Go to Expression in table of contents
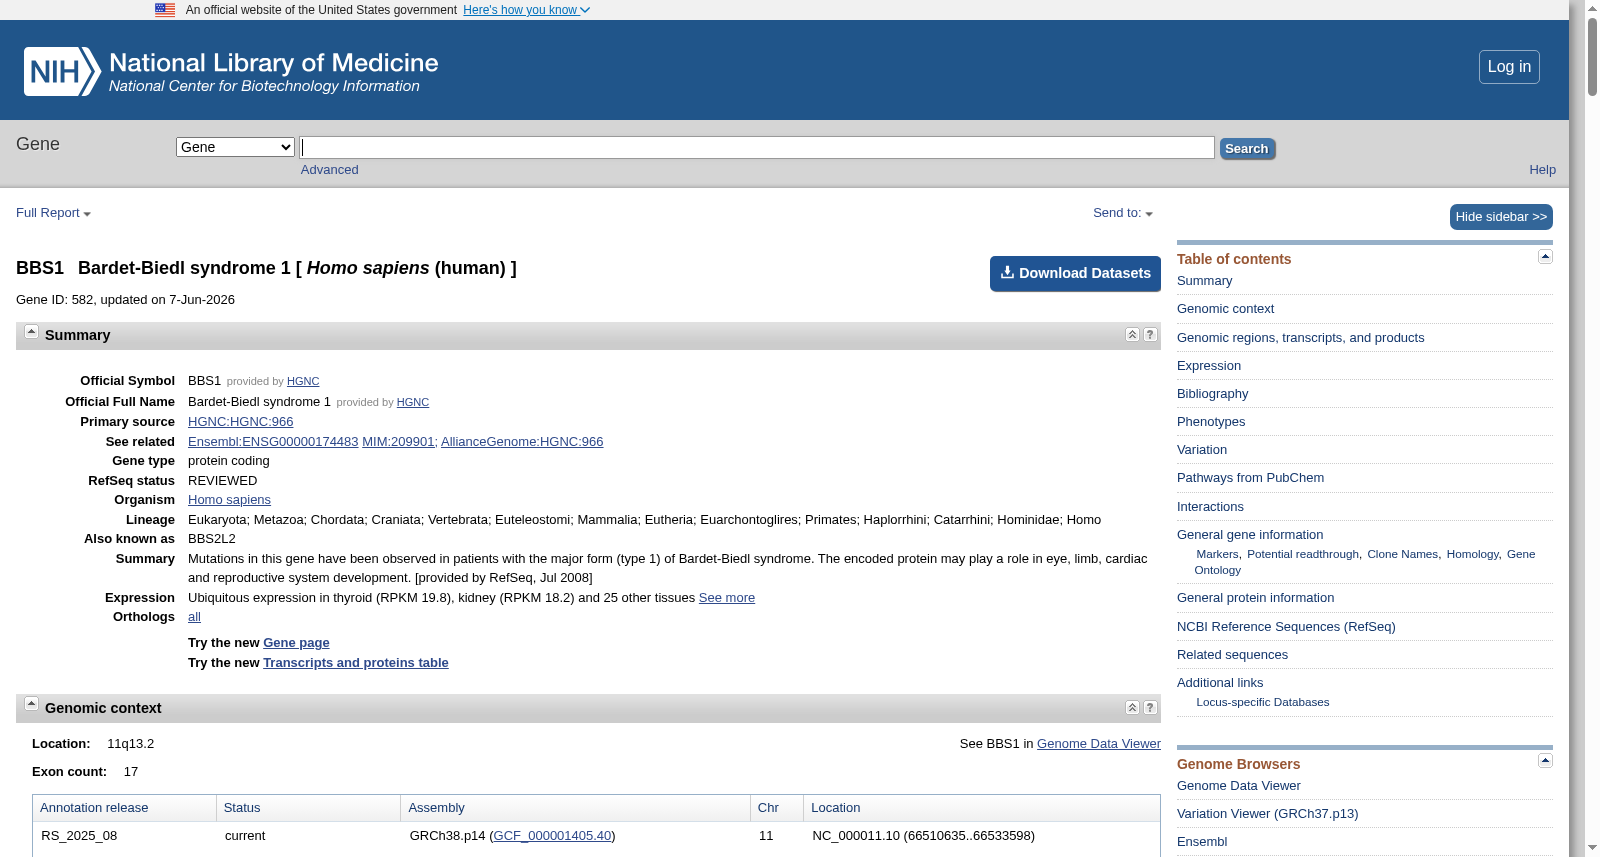This screenshot has width=1600, height=857. (x=1209, y=366)
